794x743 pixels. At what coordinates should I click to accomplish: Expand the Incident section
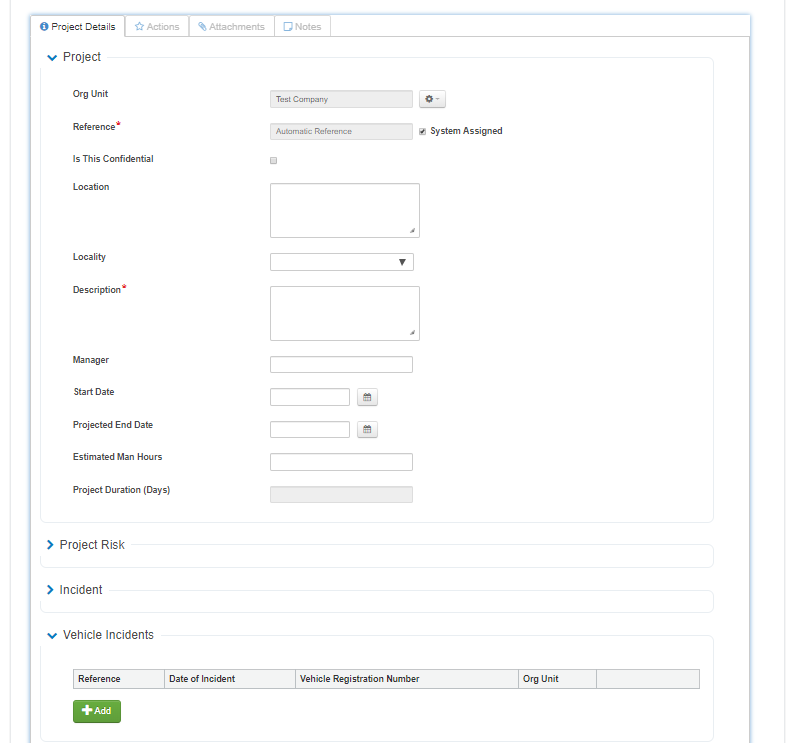click(50, 590)
